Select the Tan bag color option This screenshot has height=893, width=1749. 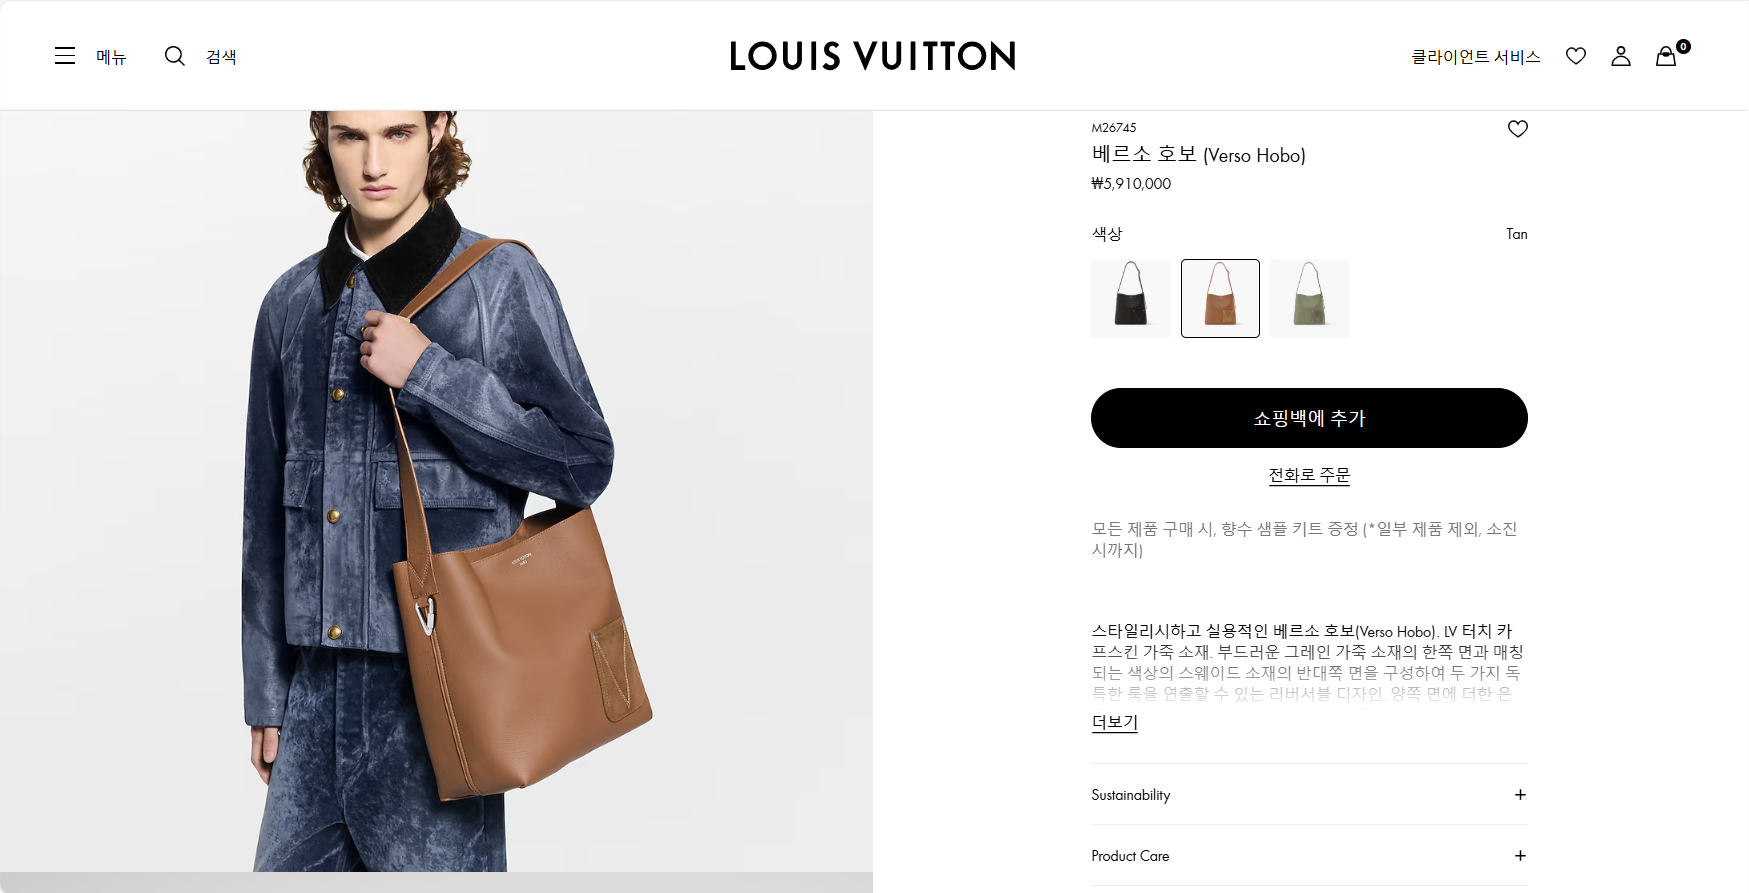tap(1220, 298)
